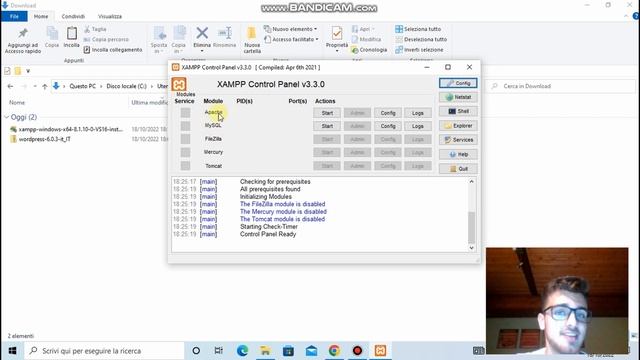Open Services from XAMPP panel
640x360 pixels.
pyautogui.click(x=458, y=140)
